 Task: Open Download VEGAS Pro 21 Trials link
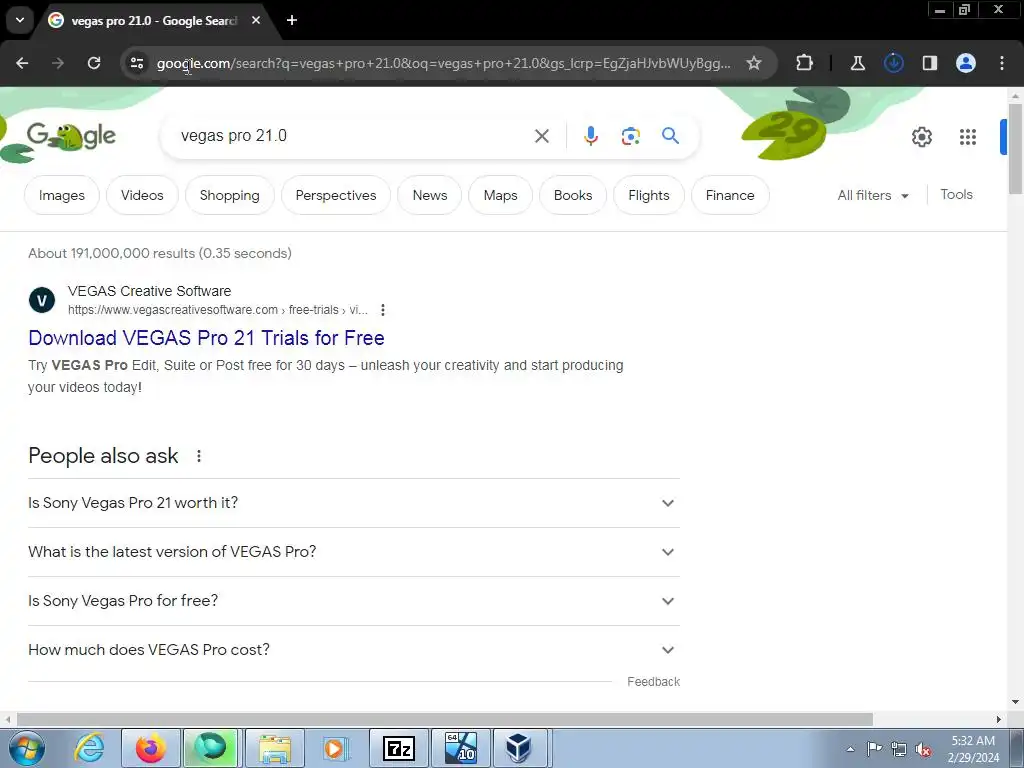206,338
